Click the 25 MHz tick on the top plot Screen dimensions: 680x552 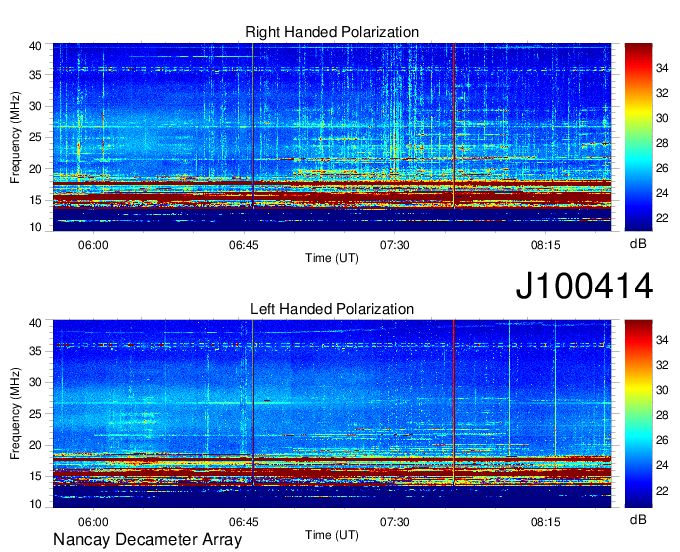tap(35, 137)
